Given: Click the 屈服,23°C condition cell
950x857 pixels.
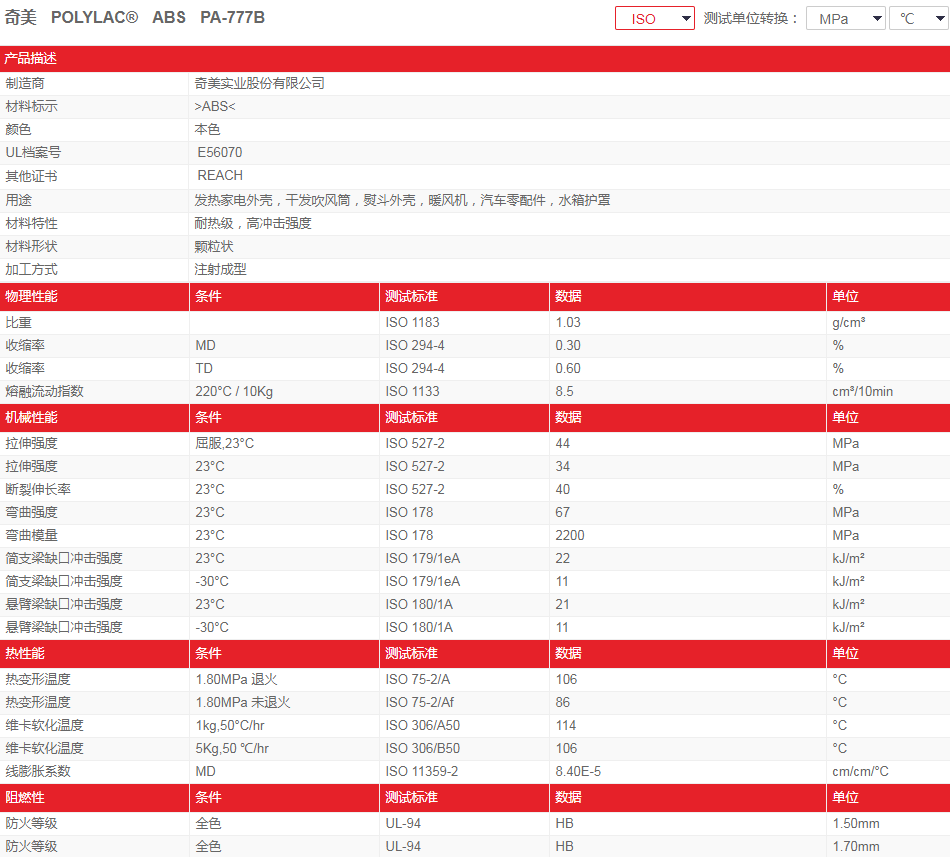Looking at the screenshot, I should (x=224, y=443).
